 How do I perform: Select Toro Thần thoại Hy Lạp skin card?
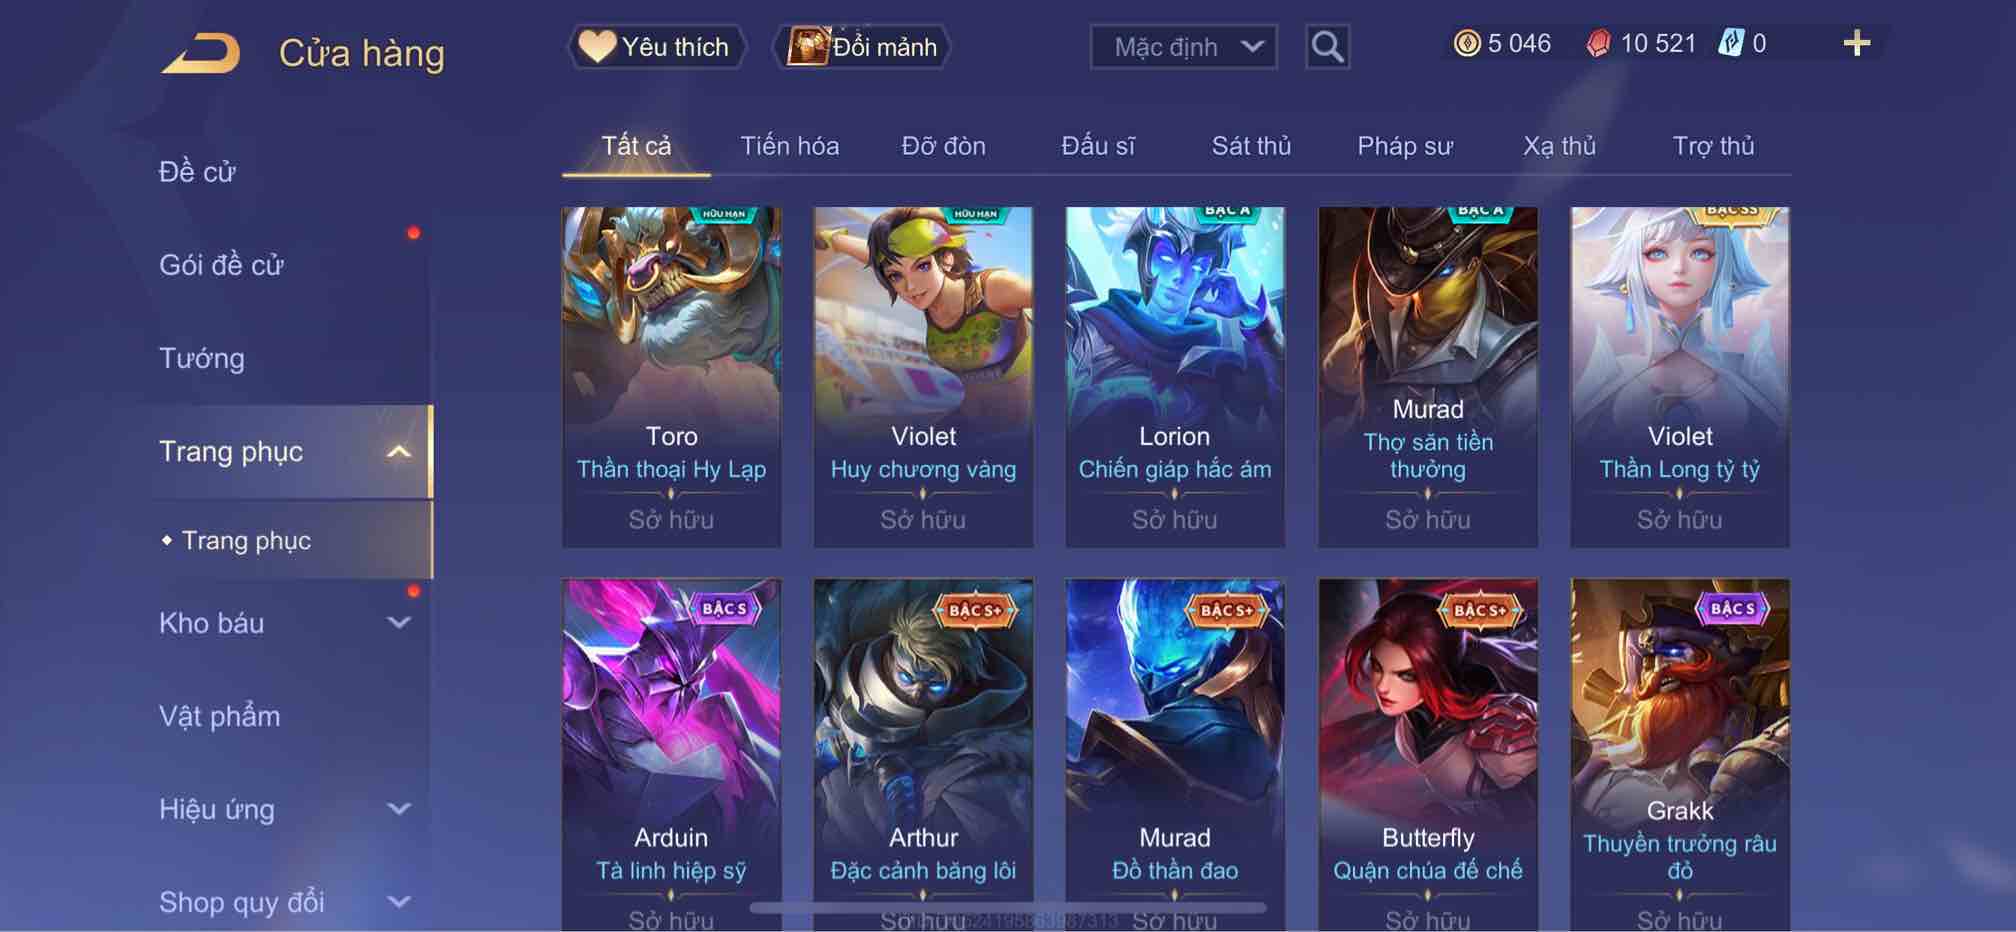[671, 377]
